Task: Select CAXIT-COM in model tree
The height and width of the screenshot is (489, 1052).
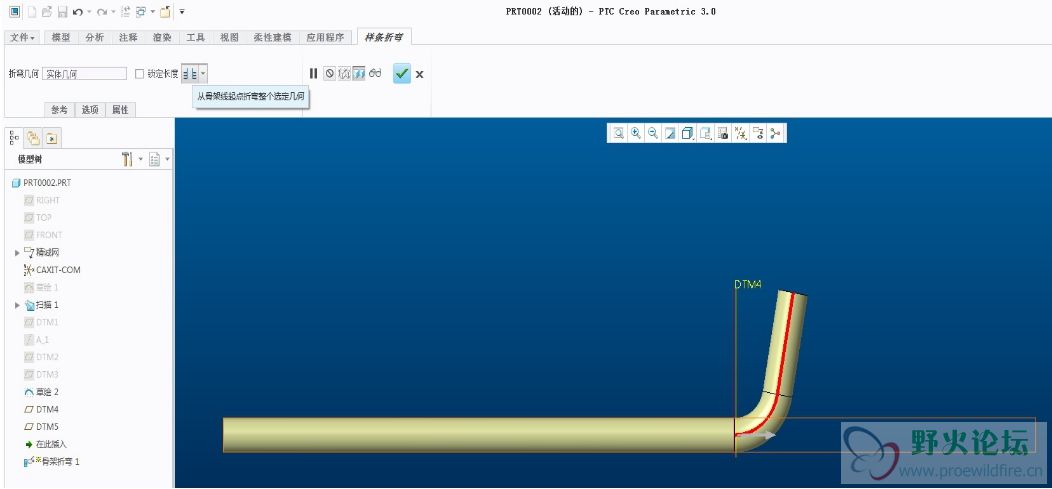Action: coord(52,270)
